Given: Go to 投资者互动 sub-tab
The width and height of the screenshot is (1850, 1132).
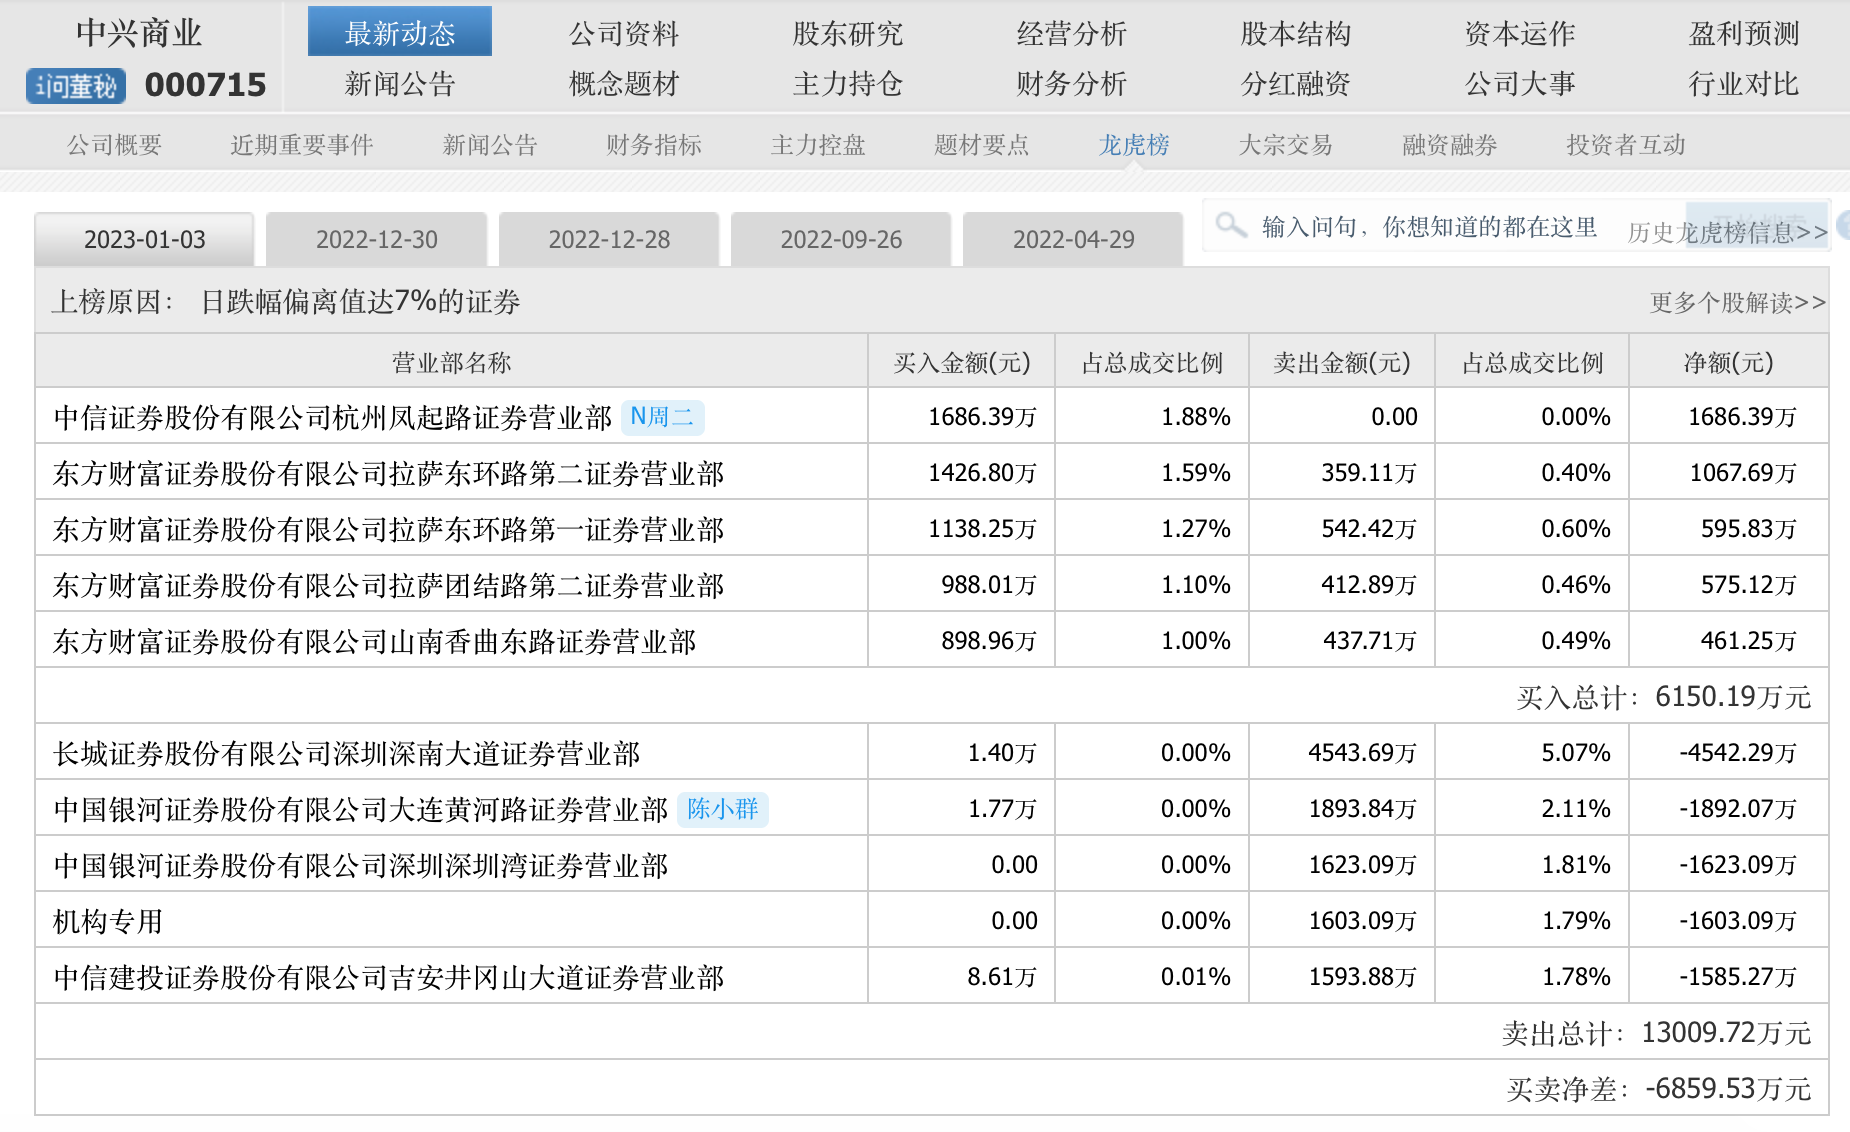Looking at the screenshot, I should (1626, 145).
